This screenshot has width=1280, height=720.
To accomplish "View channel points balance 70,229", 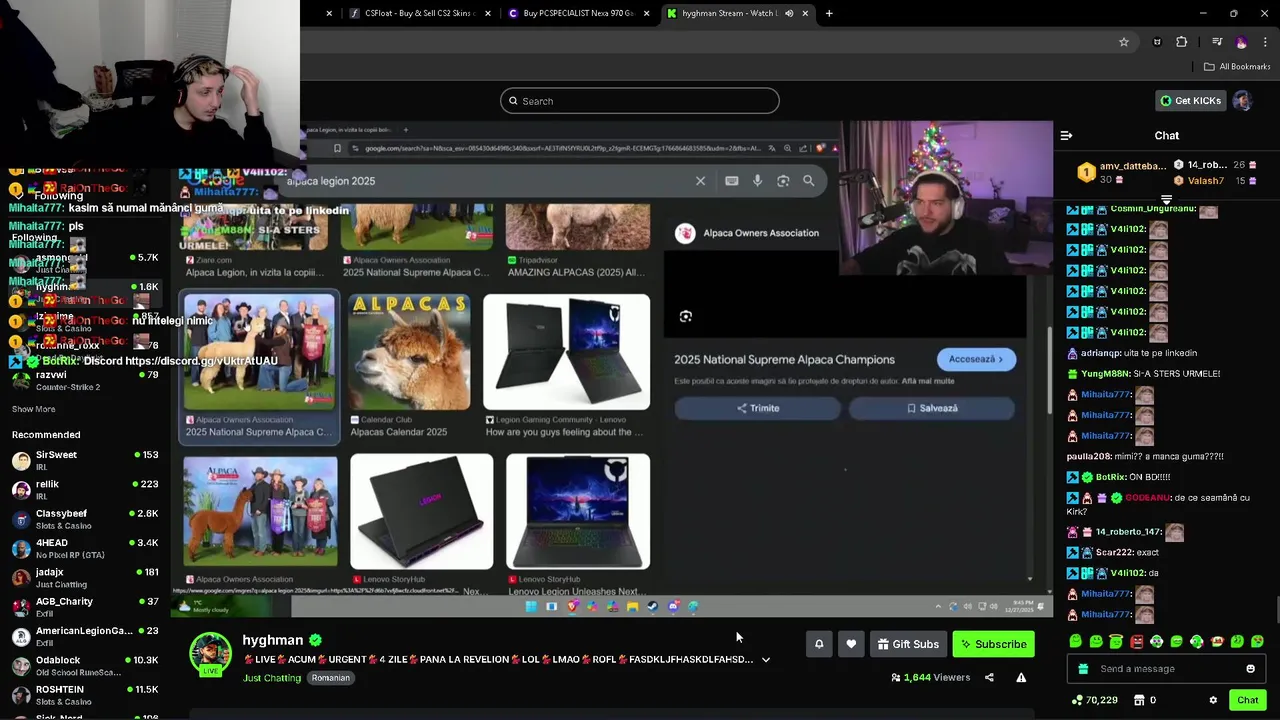I will (1094, 700).
